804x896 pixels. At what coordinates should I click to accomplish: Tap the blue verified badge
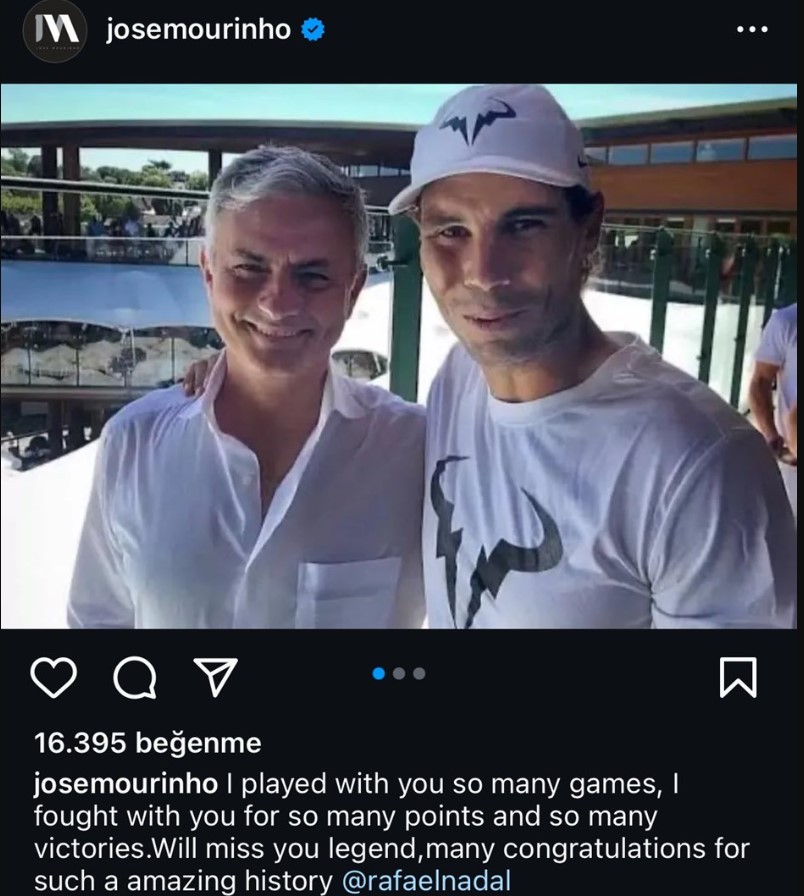[313, 29]
